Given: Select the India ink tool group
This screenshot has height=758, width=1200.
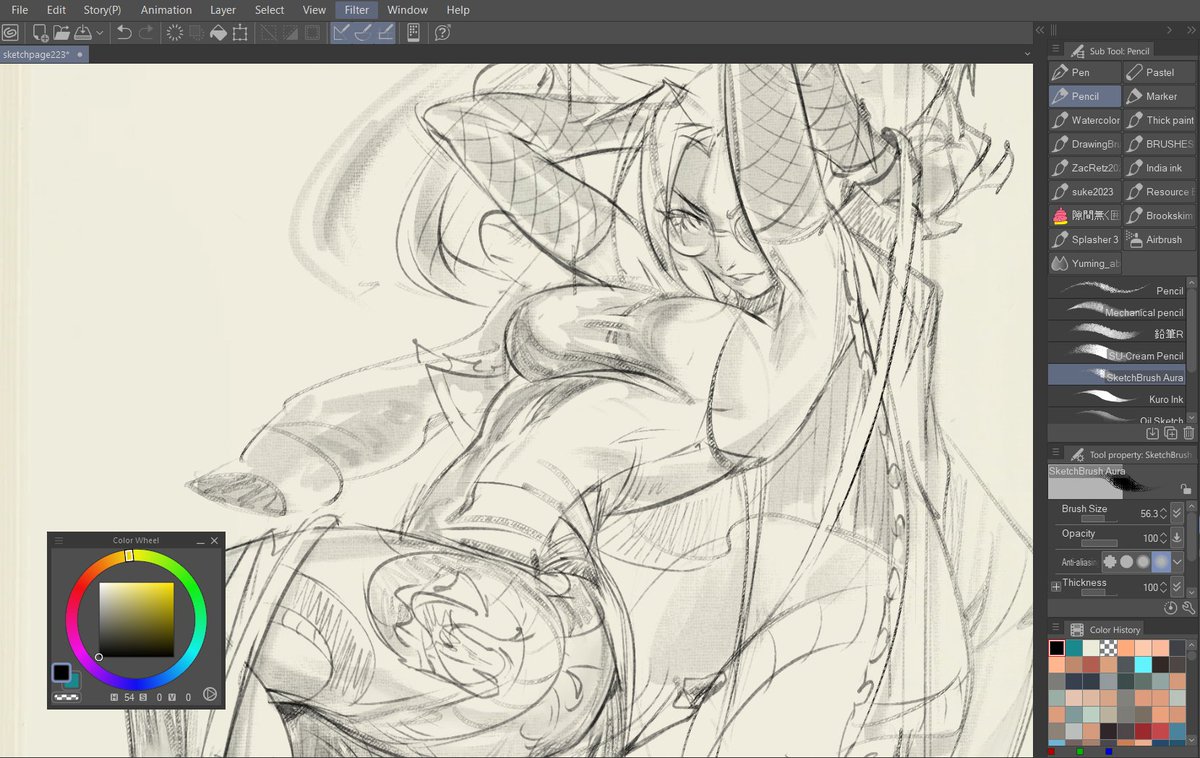Looking at the screenshot, I should (x=1159, y=168).
